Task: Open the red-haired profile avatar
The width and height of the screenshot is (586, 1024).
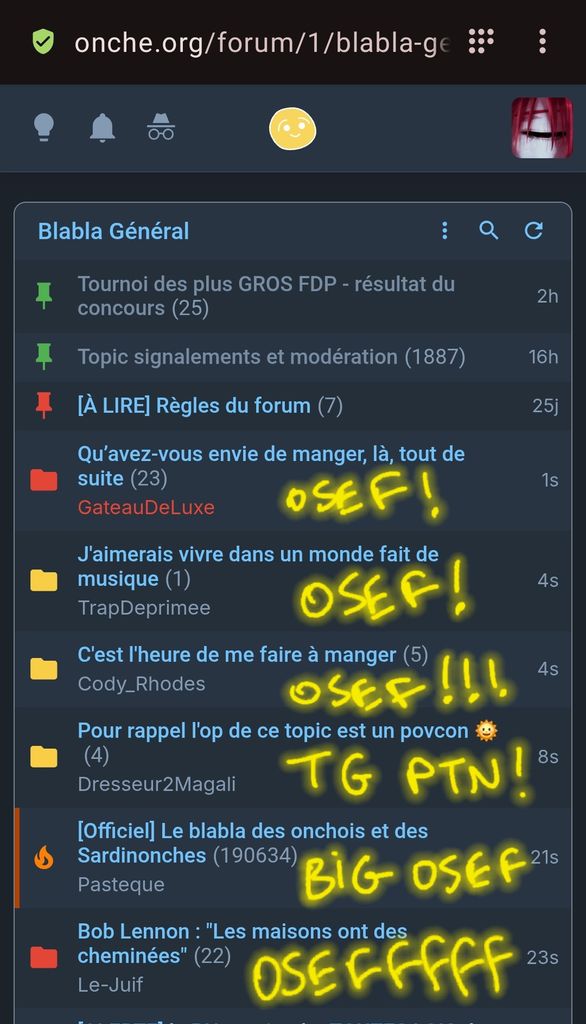Action: pos(542,128)
